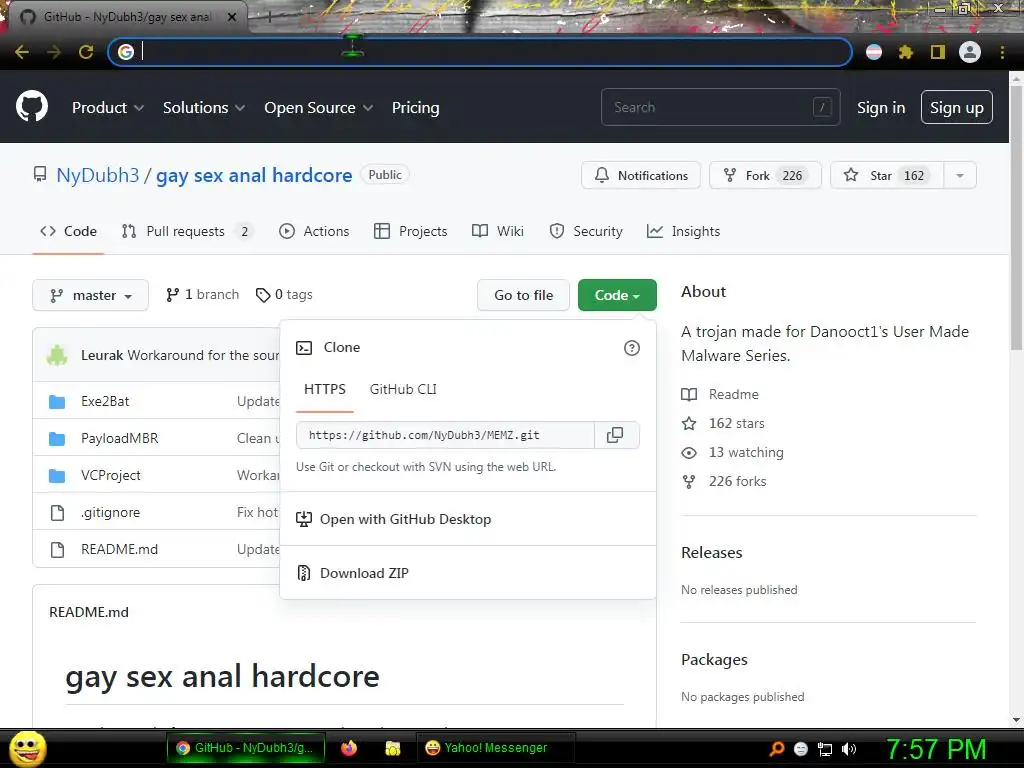Go back with browser back arrow

pyautogui.click(x=22, y=52)
